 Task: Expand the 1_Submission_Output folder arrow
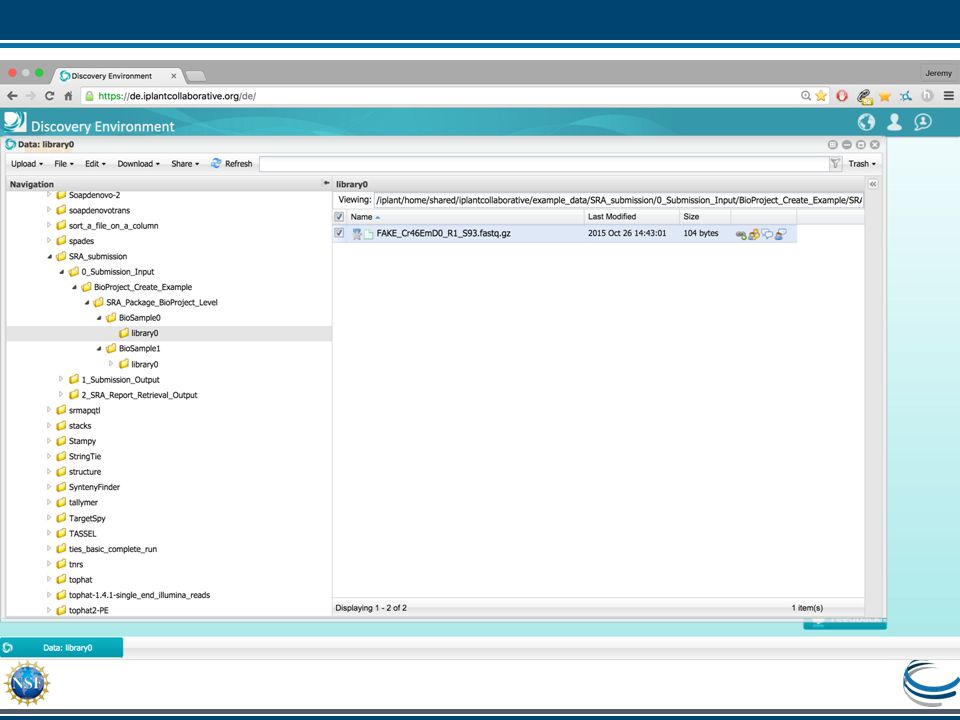(x=61, y=379)
